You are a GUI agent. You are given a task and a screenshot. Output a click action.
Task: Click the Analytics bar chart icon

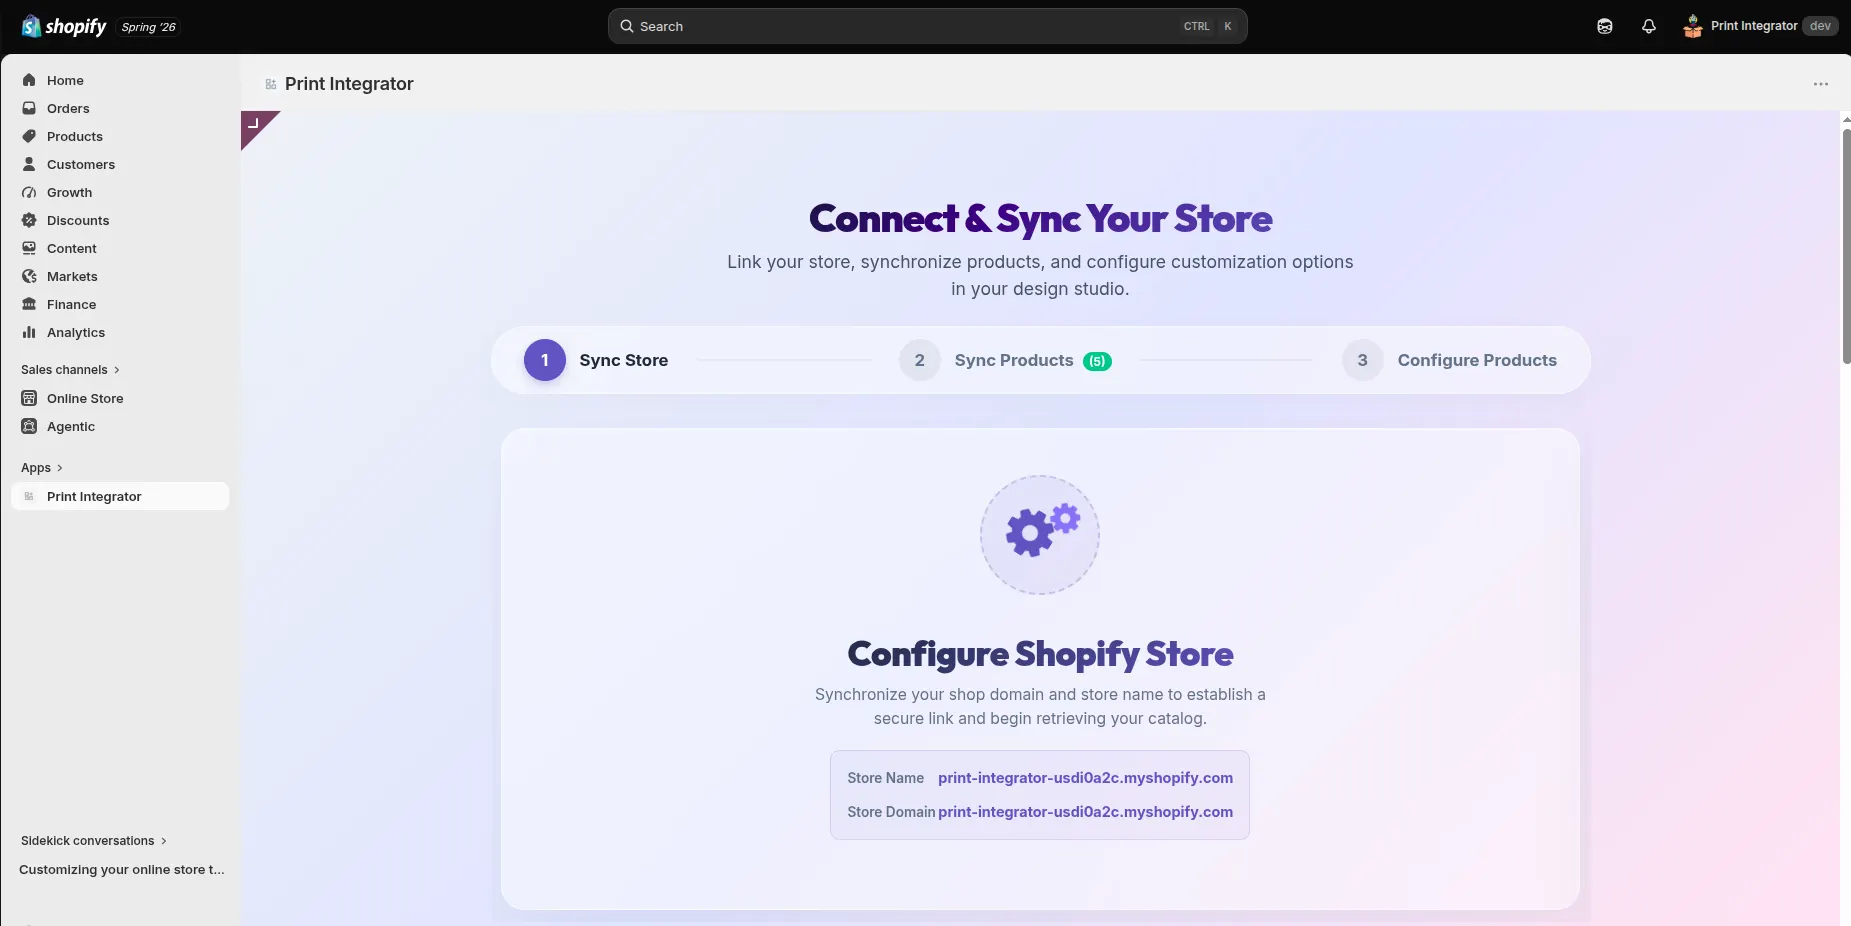coord(29,332)
